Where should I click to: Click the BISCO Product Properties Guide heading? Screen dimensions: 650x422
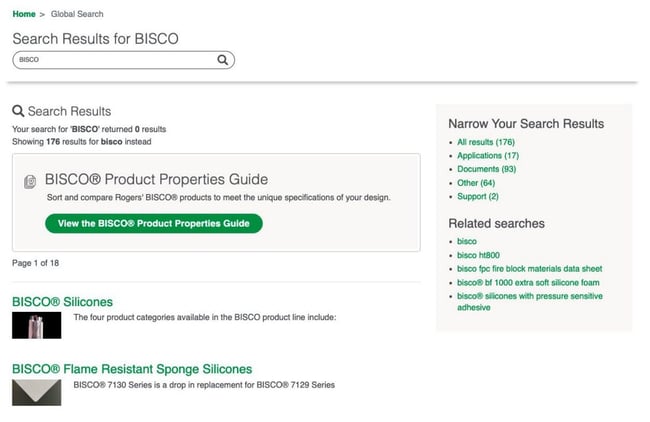click(x=156, y=179)
